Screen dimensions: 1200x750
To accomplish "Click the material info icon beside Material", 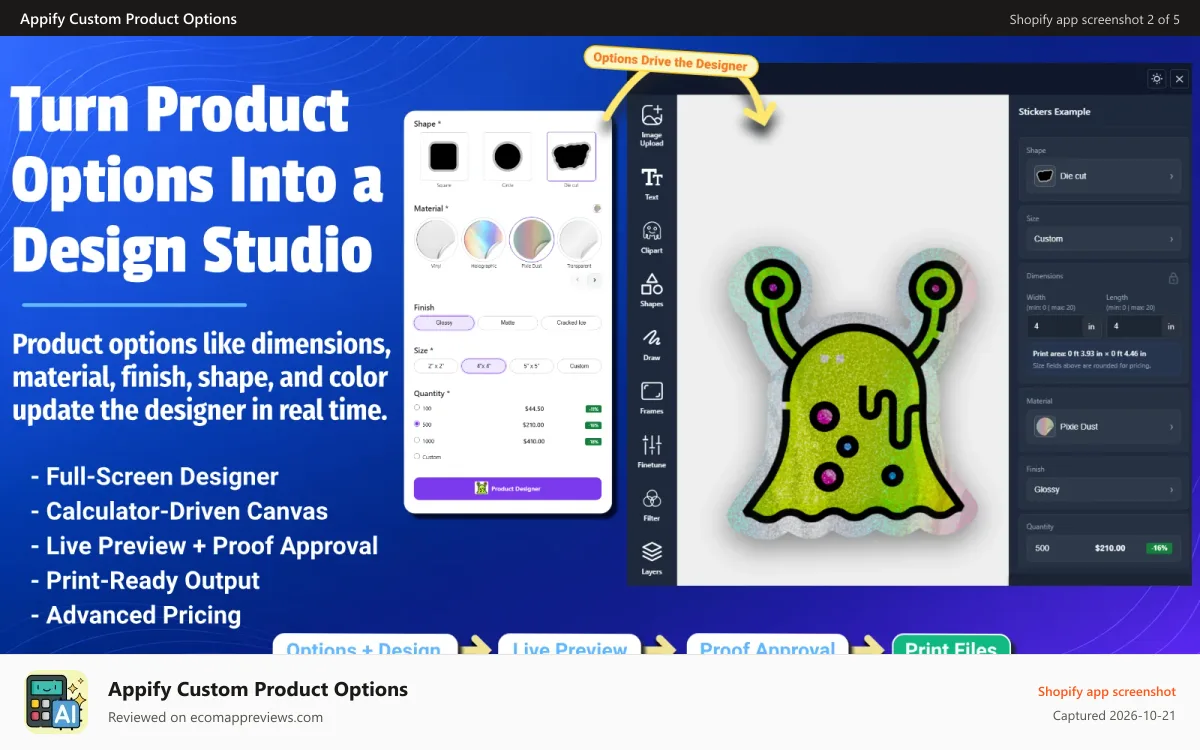I will 597,208.
